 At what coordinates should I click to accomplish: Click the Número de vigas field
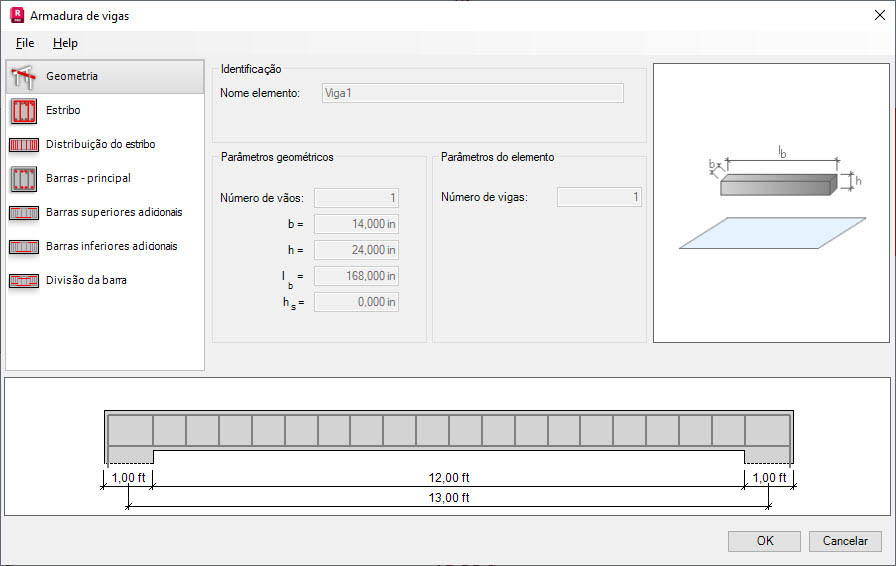click(x=599, y=197)
